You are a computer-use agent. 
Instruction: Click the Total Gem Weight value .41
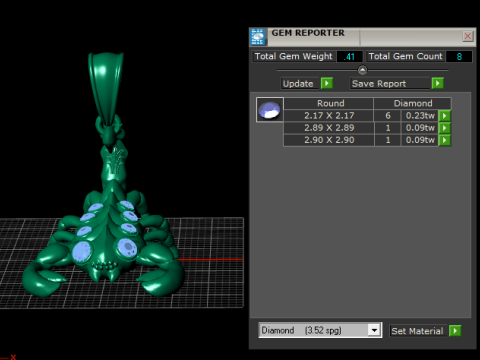coord(349,57)
